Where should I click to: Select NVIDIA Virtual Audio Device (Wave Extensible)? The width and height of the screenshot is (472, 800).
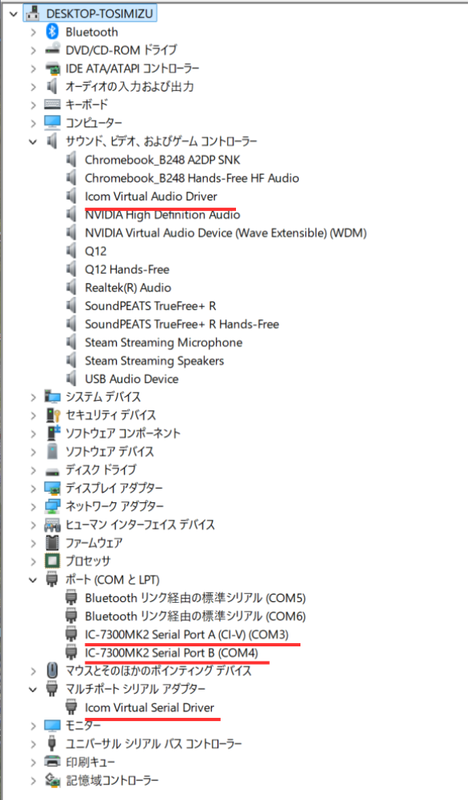point(226,233)
